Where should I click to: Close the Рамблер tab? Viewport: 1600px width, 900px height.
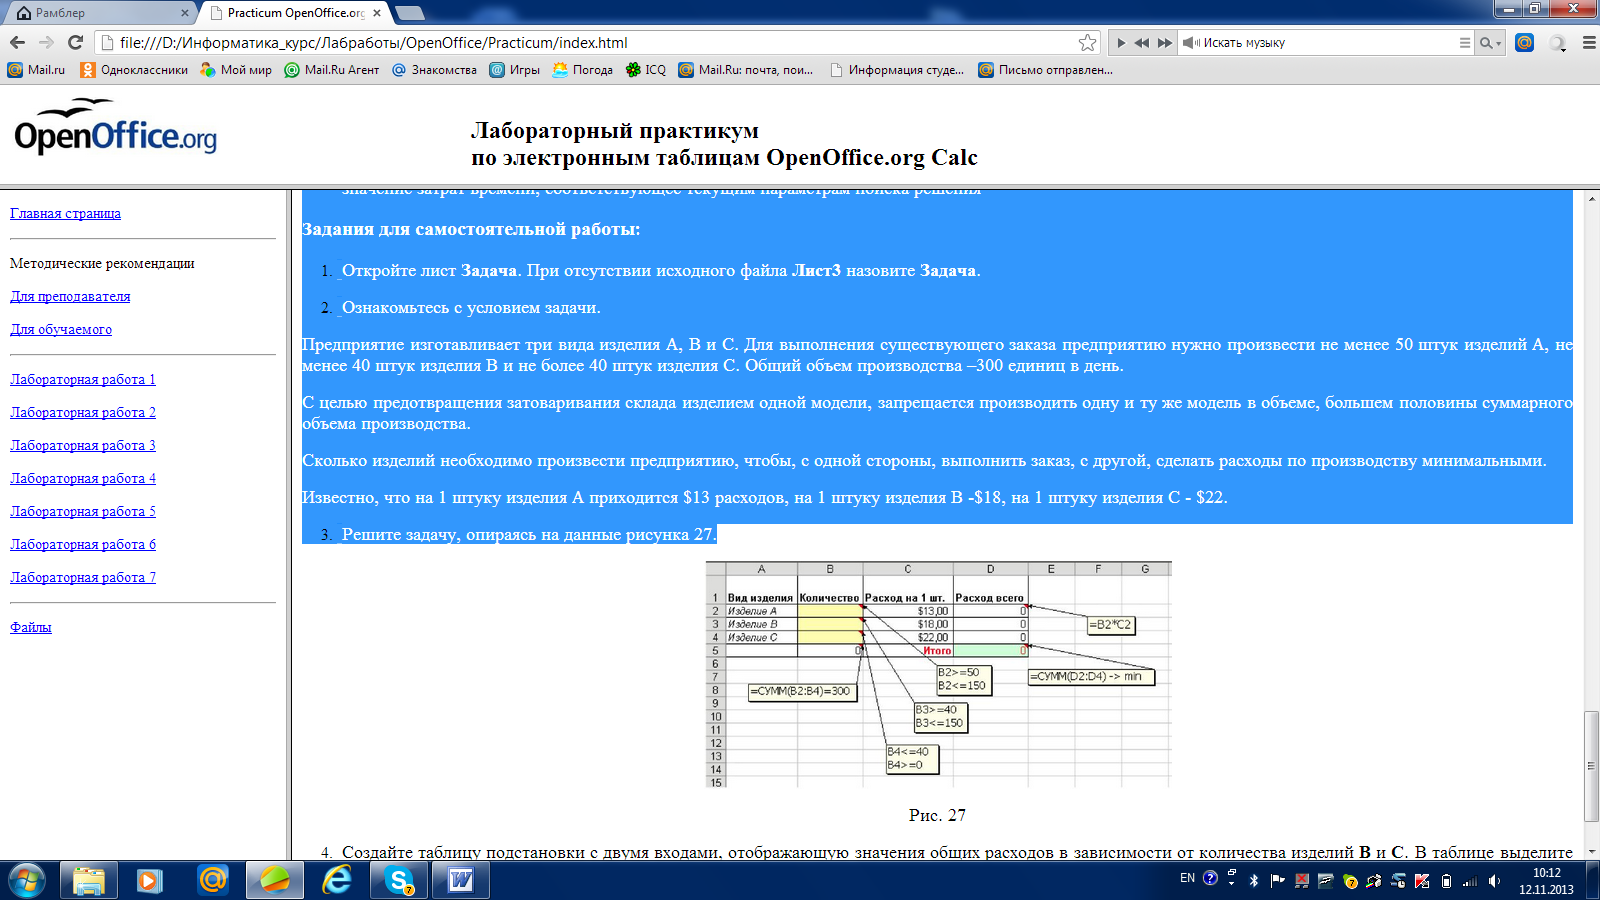[x=185, y=13]
